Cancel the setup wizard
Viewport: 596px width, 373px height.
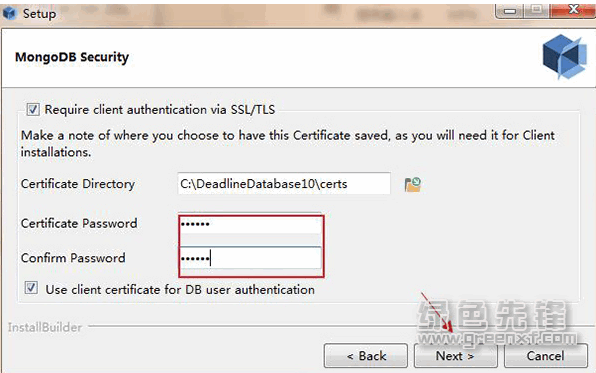[x=546, y=356]
